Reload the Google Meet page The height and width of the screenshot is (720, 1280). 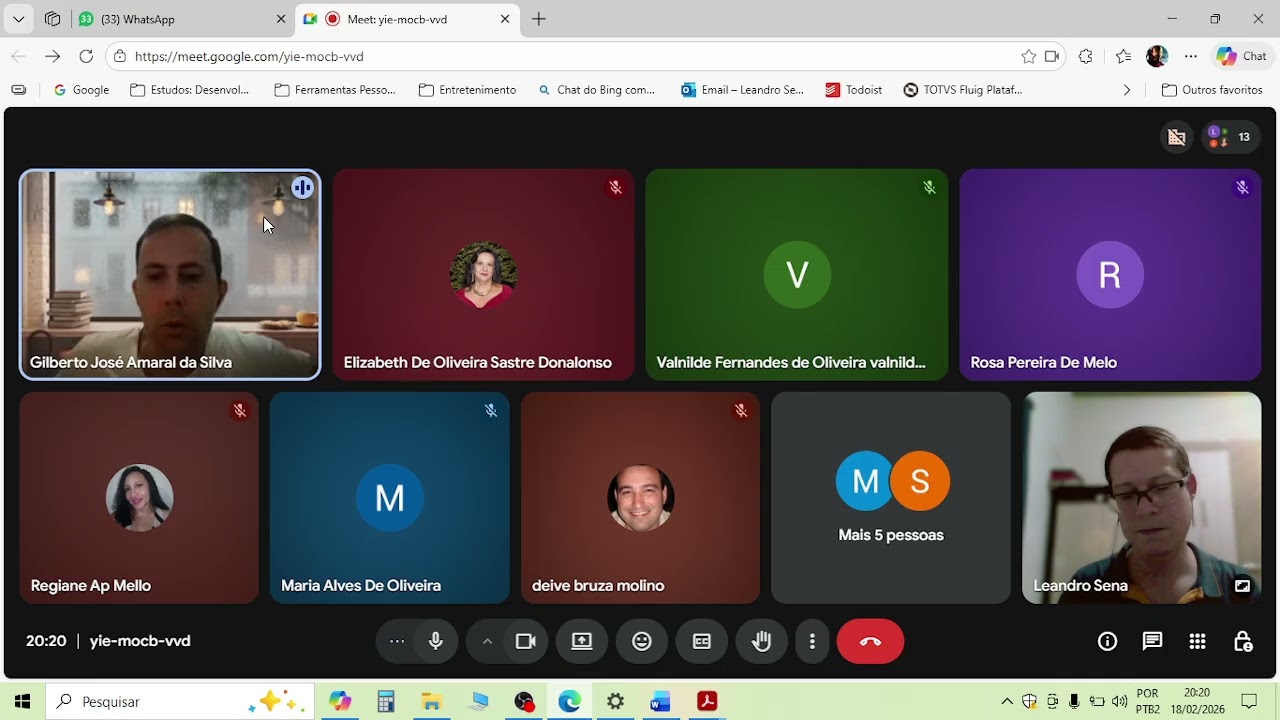tap(86, 57)
